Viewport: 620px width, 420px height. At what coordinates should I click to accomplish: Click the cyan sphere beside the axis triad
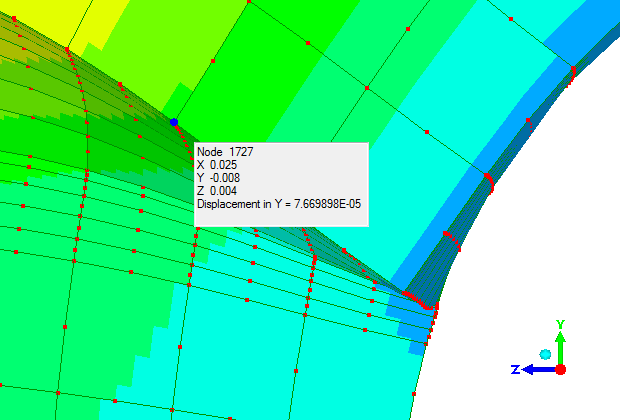tap(545, 354)
